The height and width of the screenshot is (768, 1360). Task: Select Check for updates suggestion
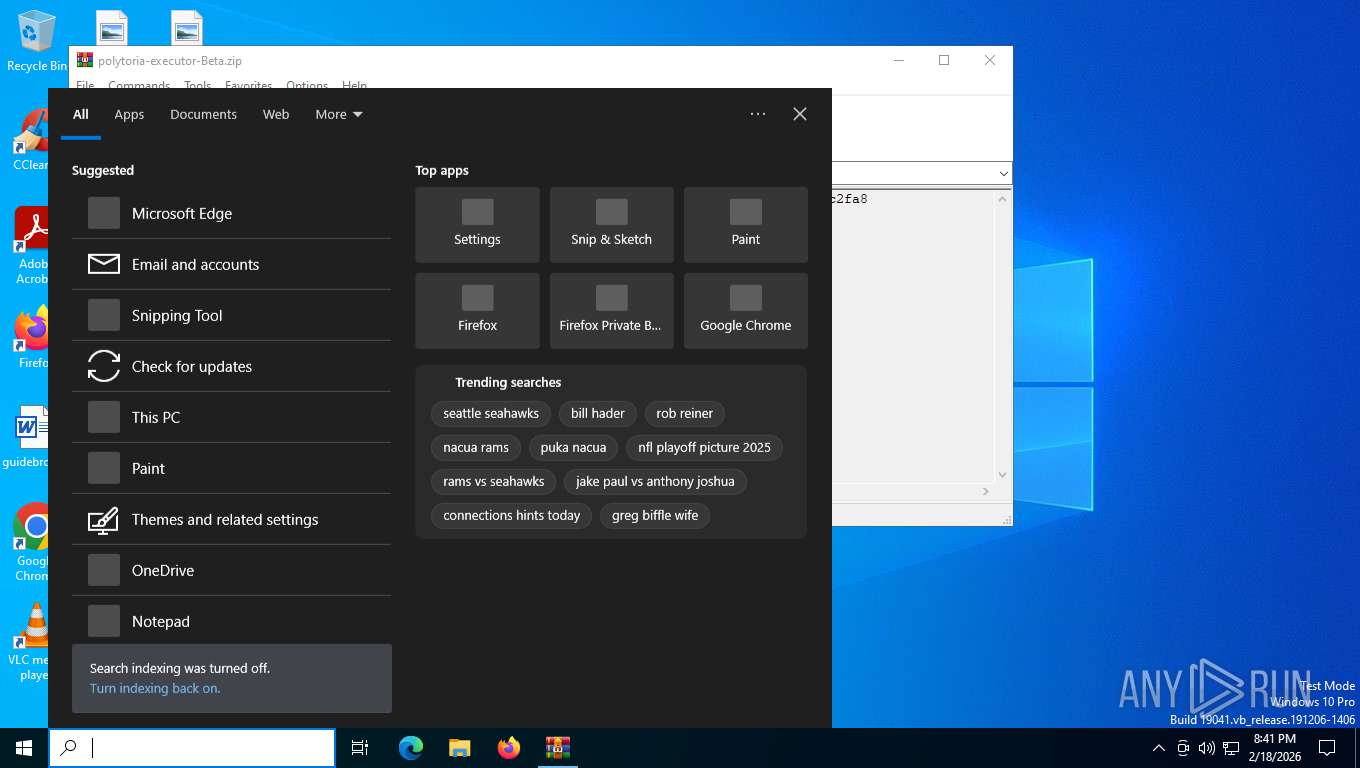(x=231, y=366)
